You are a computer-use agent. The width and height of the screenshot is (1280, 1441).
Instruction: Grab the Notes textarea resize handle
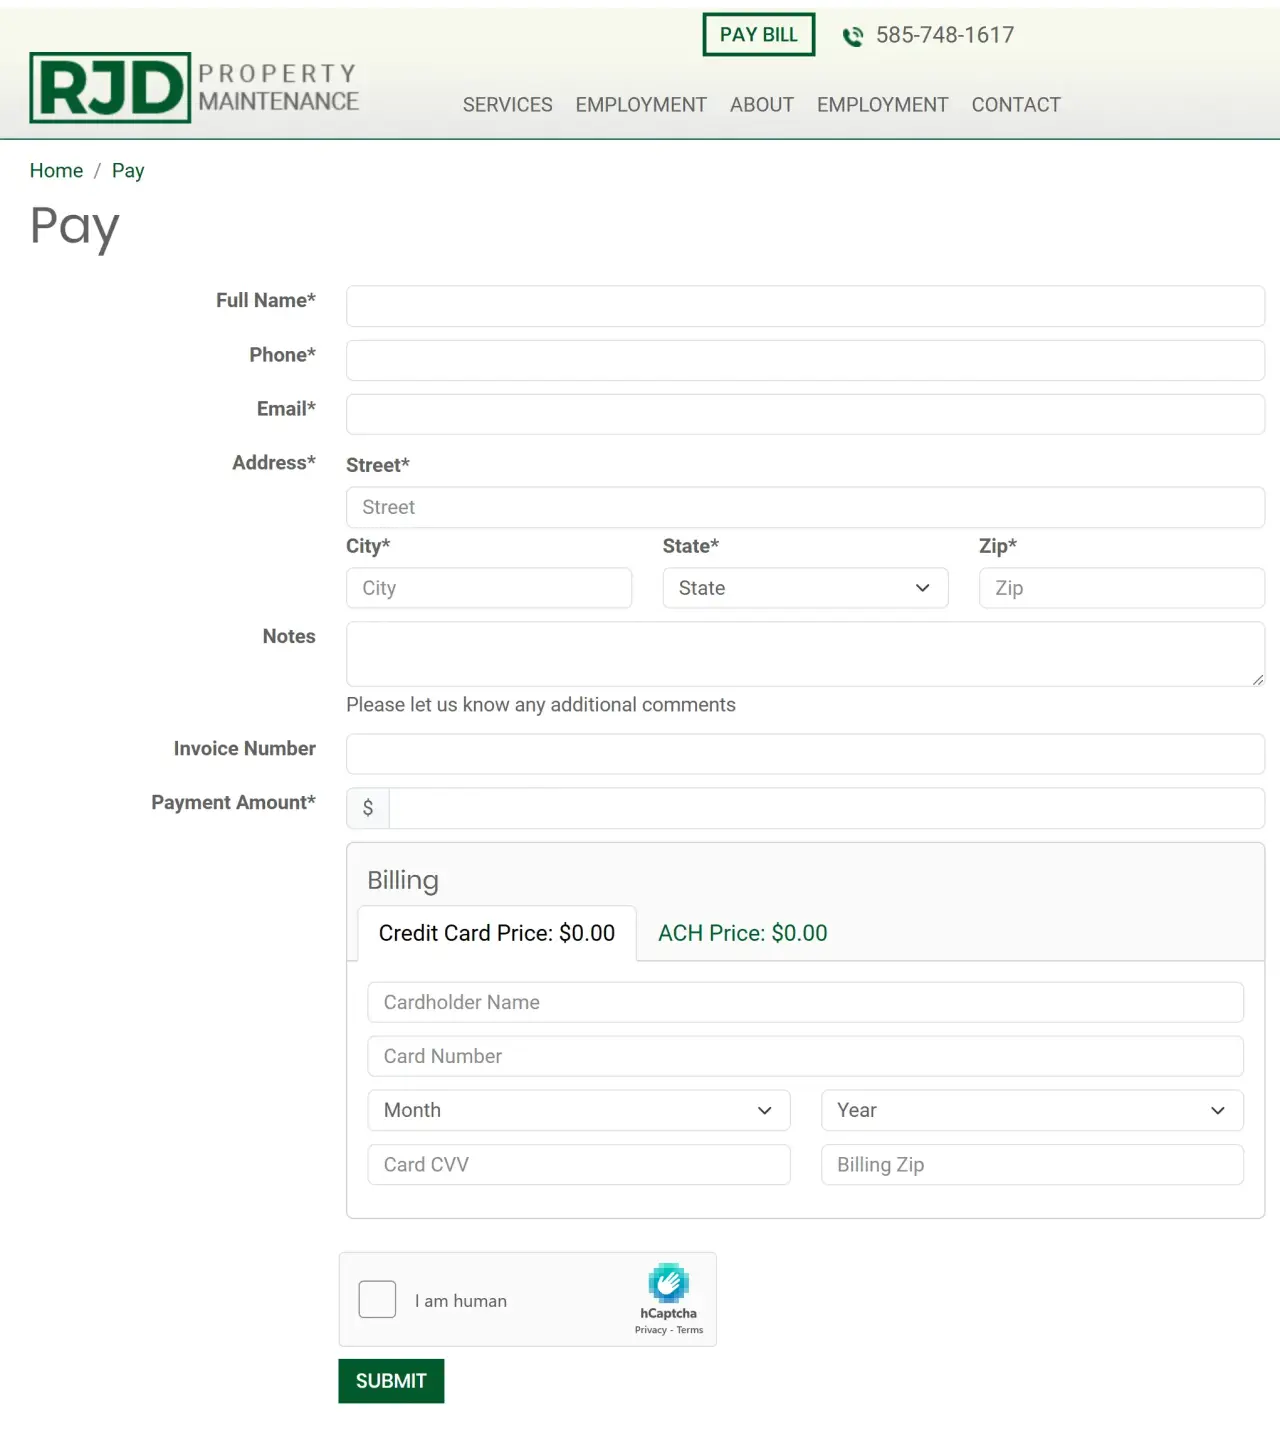(x=1257, y=680)
